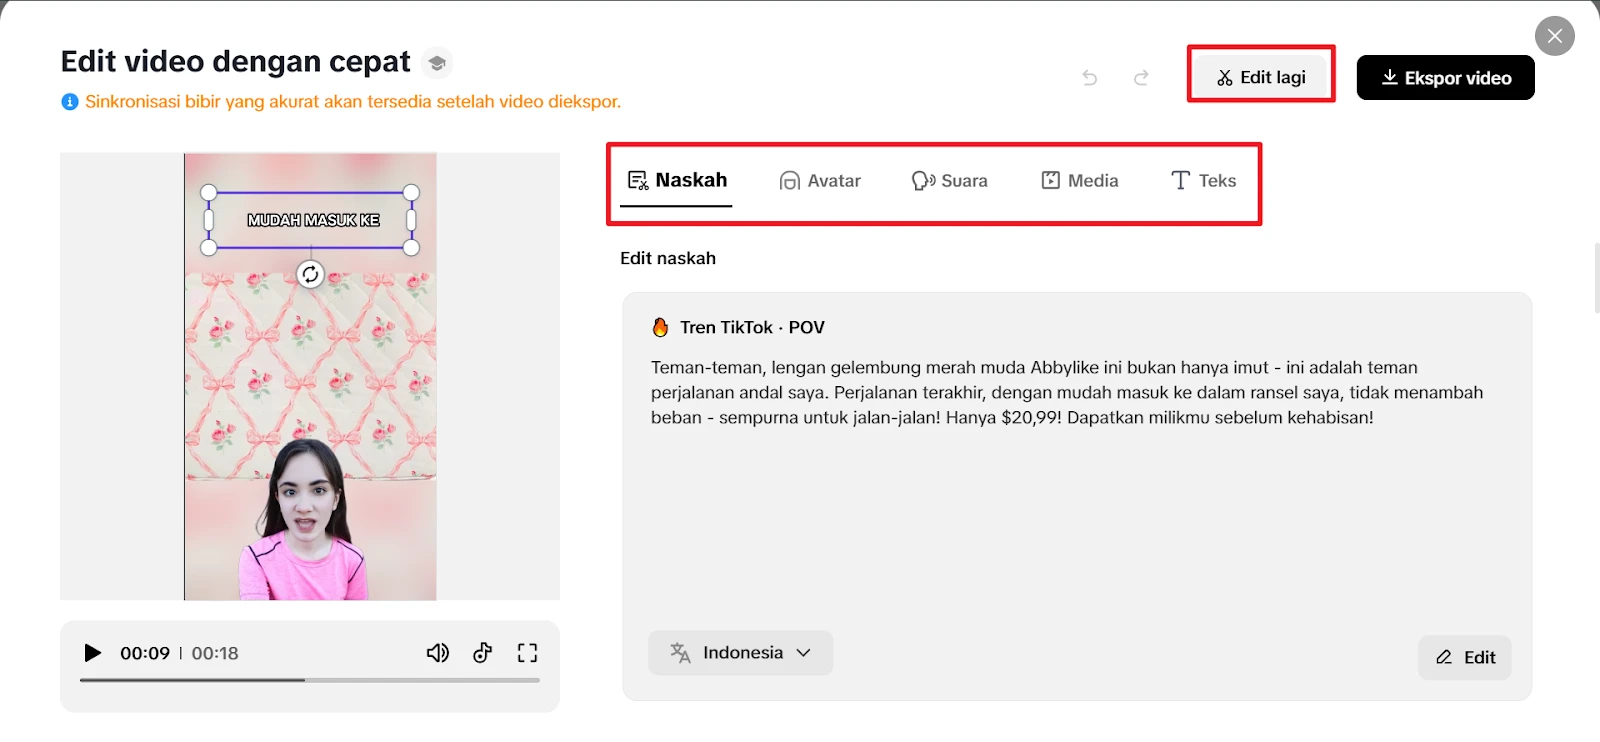Open the Indonesia language dropdown
Viewport: 1600px width, 742px height.
[740, 653]
